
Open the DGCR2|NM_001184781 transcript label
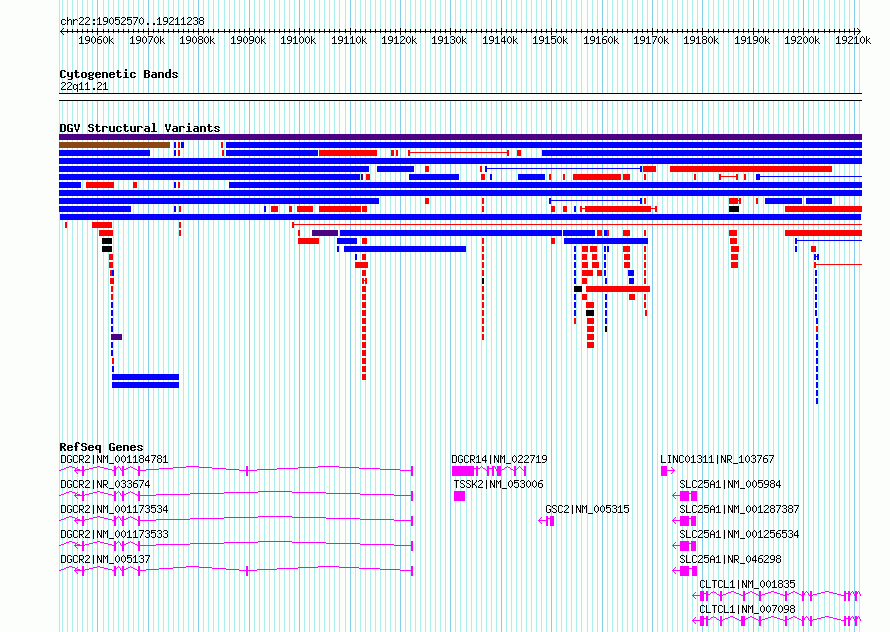pos(114,459)
